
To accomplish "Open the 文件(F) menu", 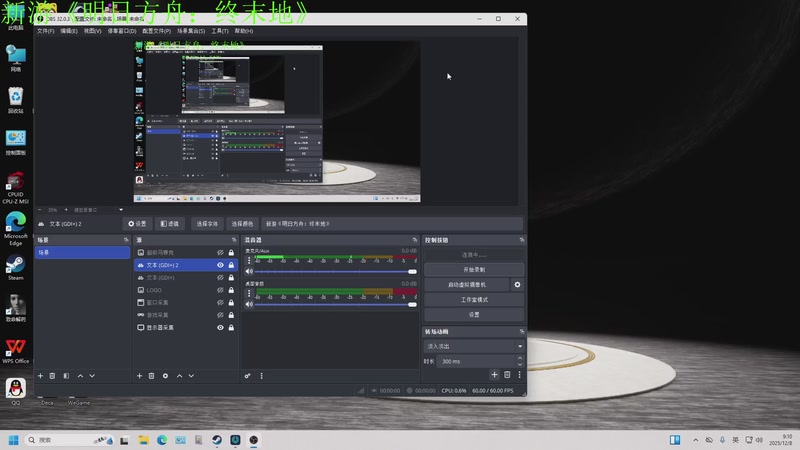I will [x=45, y=31].
